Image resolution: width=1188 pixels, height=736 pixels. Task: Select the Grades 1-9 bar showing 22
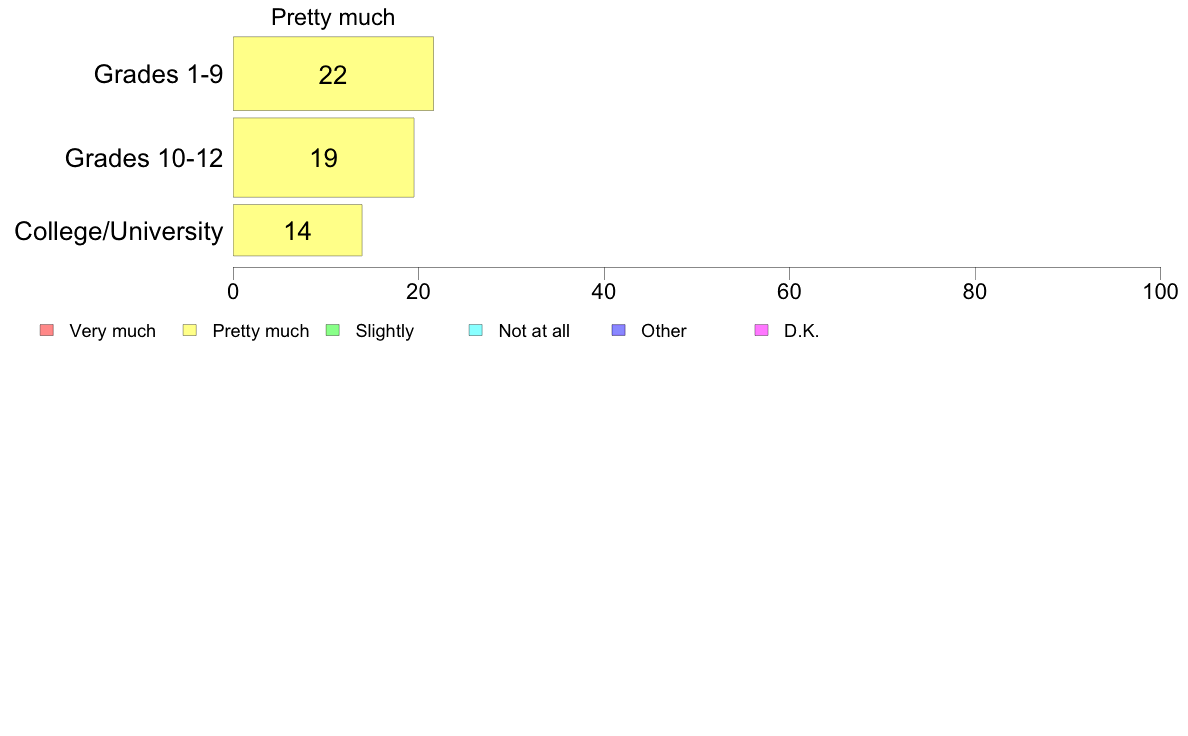pos(333,74)
